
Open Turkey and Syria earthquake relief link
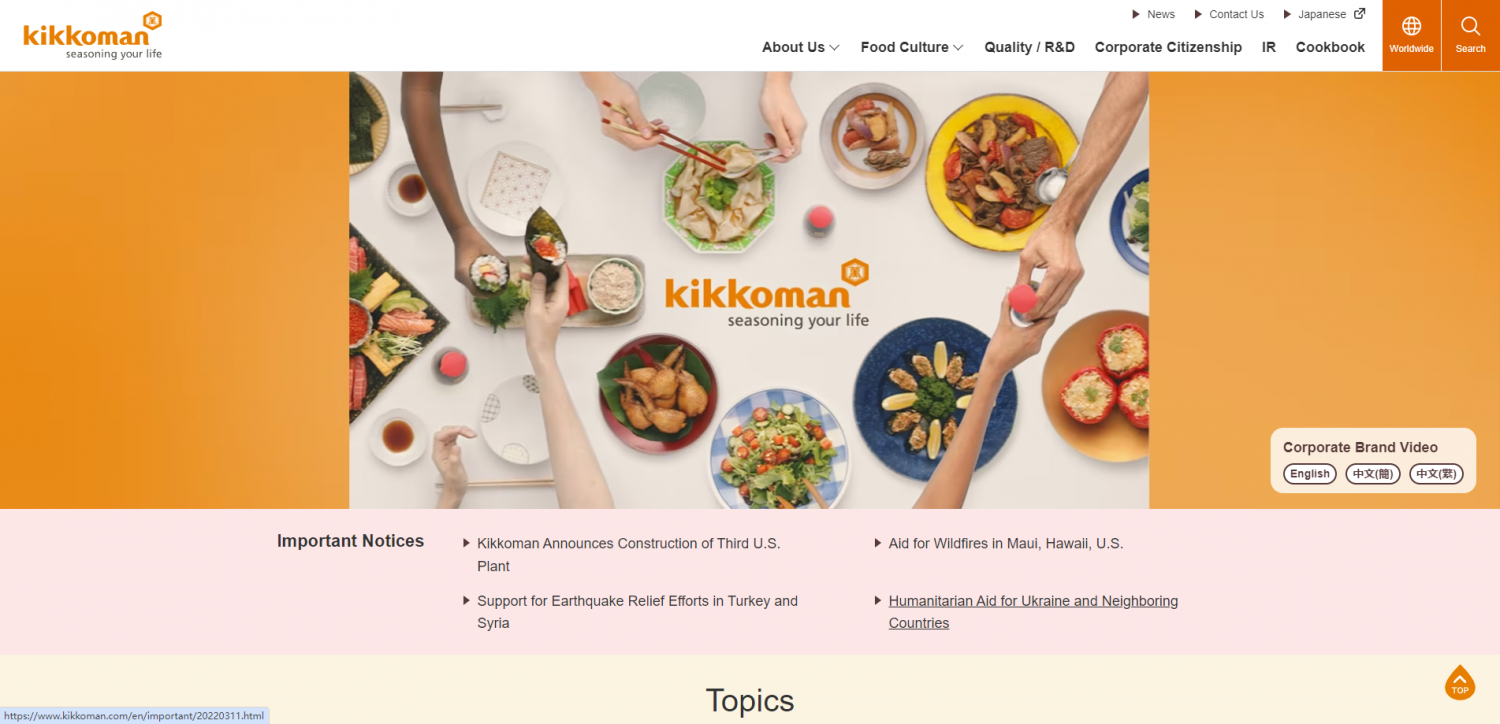point(637,612)
